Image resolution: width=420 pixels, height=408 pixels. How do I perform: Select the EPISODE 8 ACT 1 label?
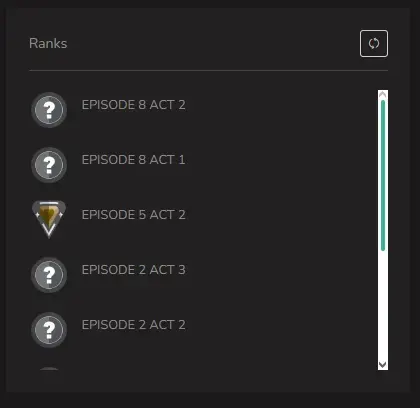point(133,160)
